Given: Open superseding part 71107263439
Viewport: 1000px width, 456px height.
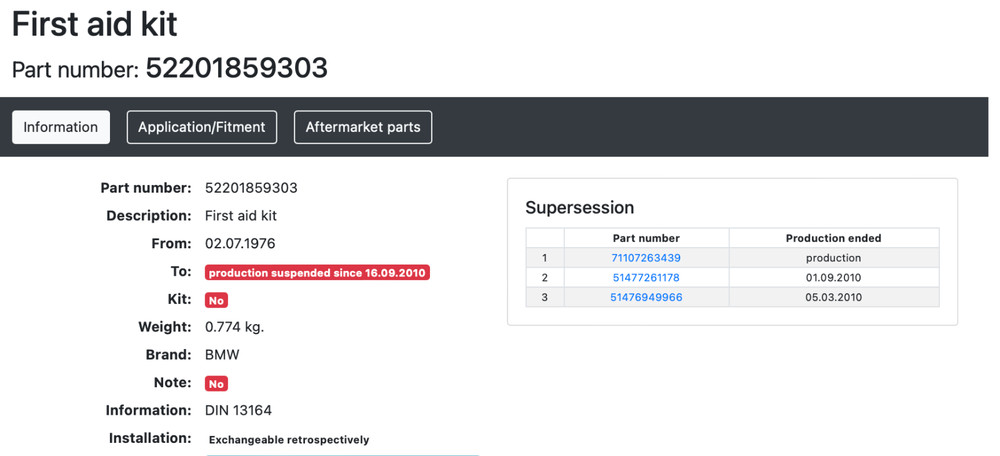Looking at the screenshot, I should (x=646, y=258).
